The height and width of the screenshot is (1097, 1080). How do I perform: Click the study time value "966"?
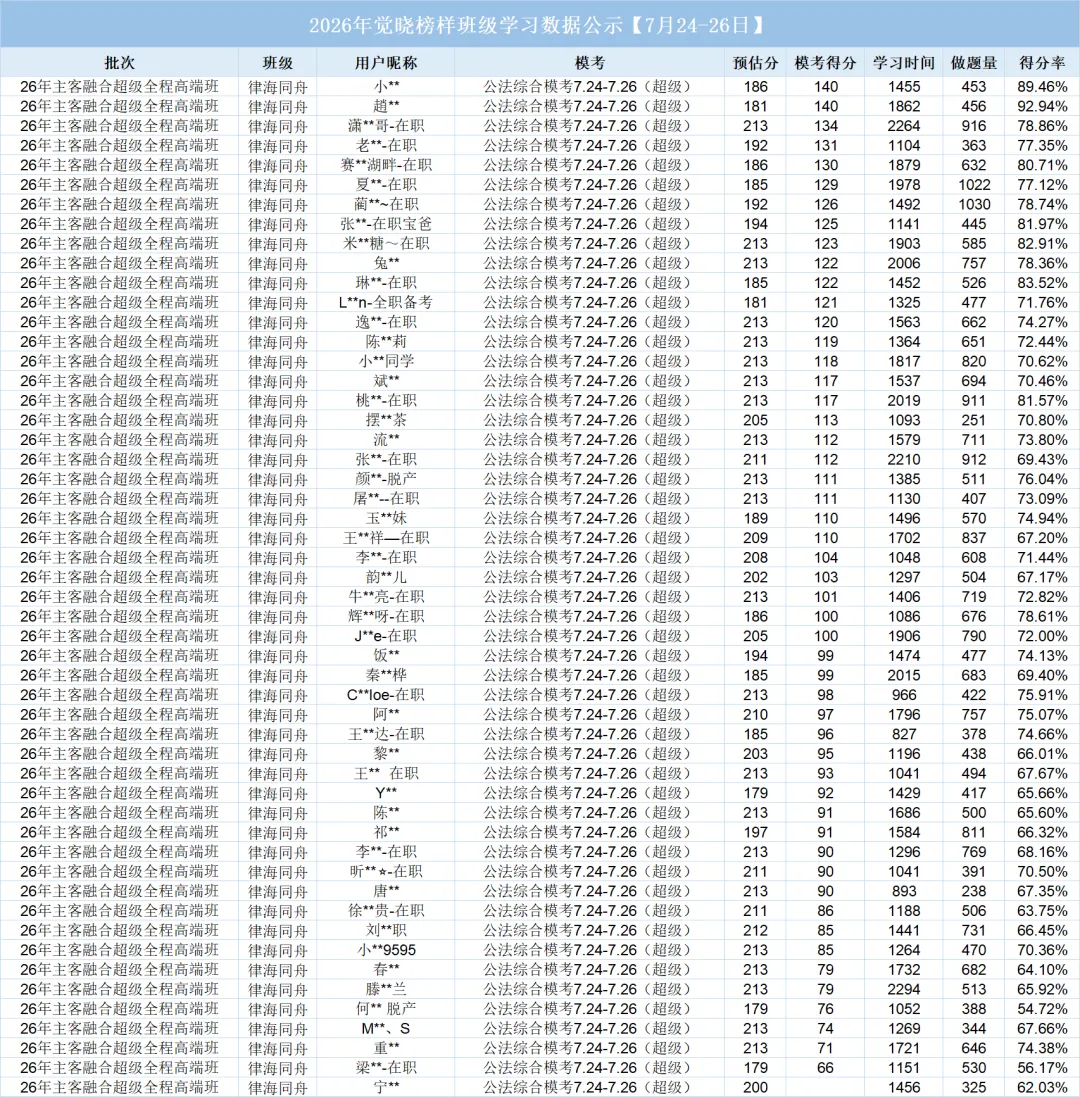904,695
